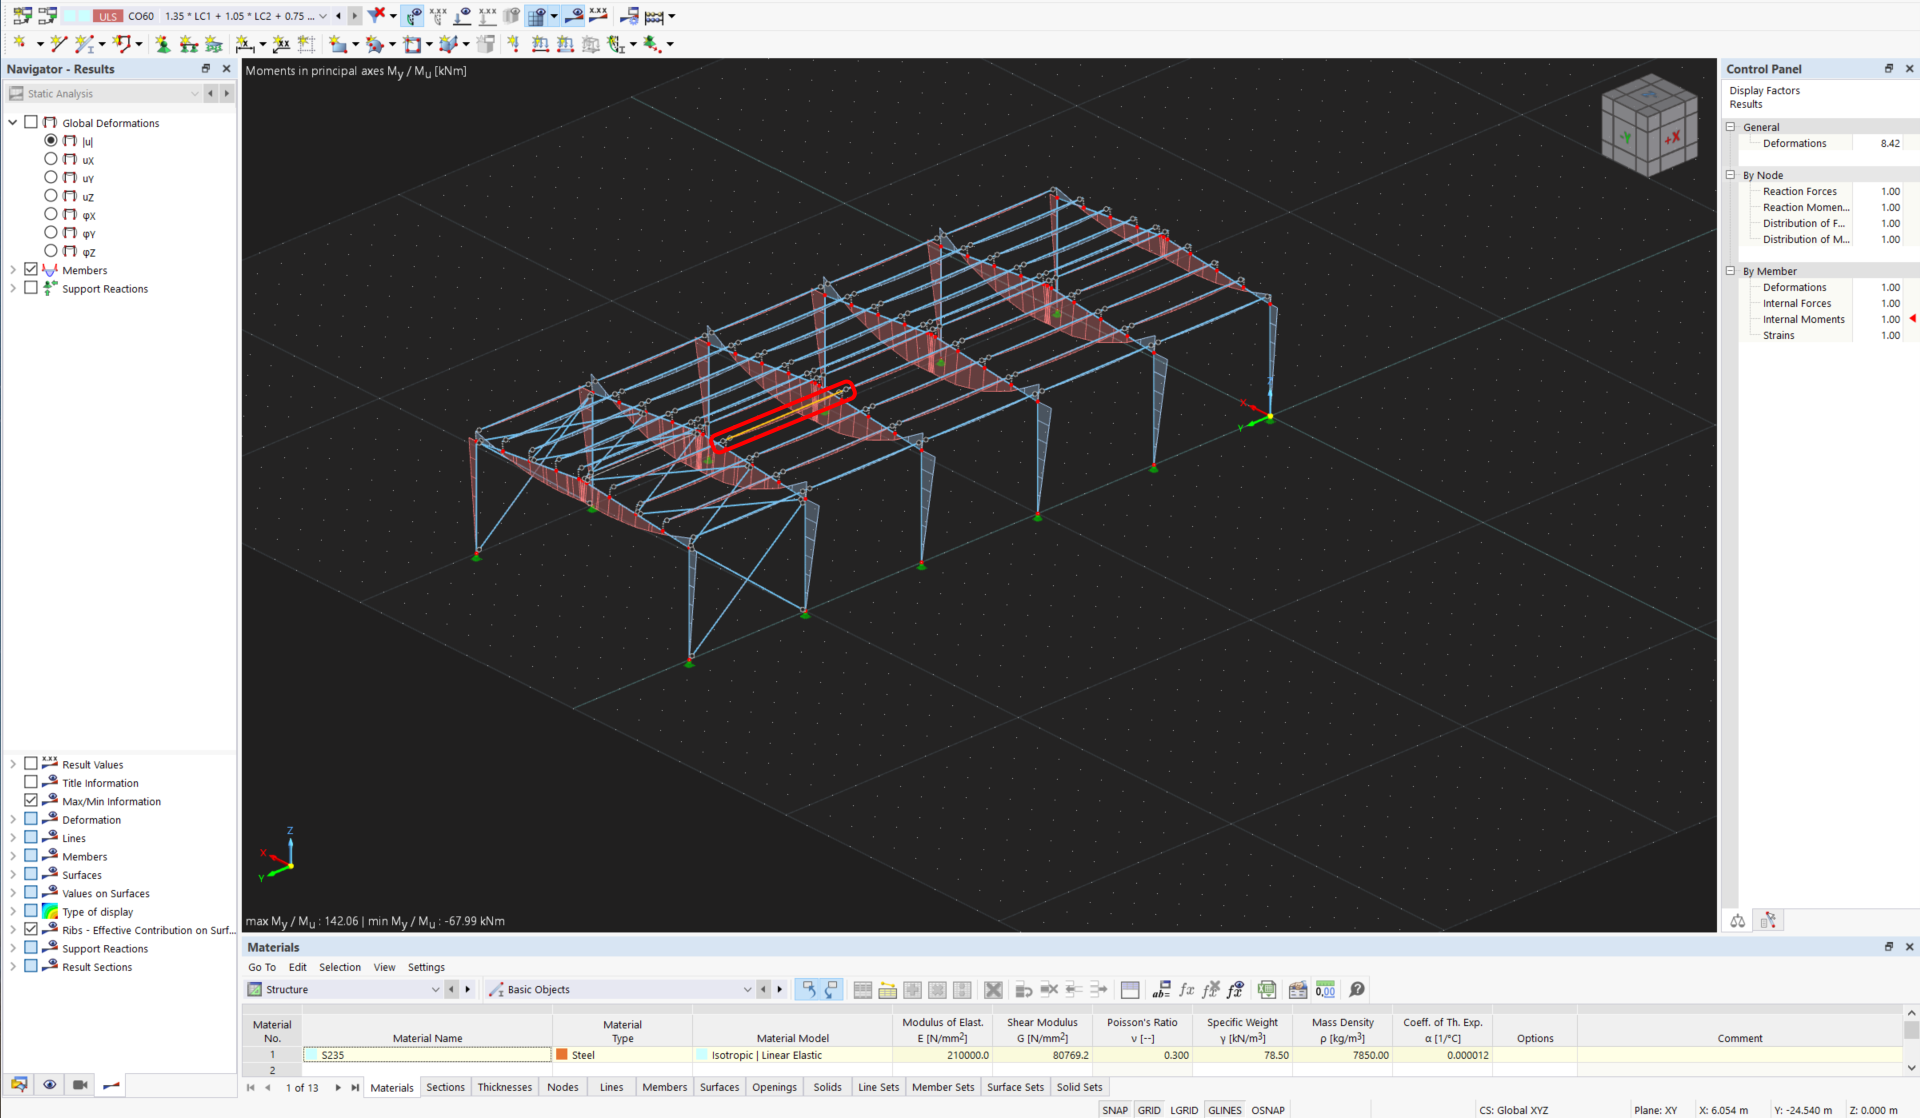Viewport: 1920px width, 1118px height.
Task: Click the scale comparison icon below the Control Panel
Action: [1737, 920]
